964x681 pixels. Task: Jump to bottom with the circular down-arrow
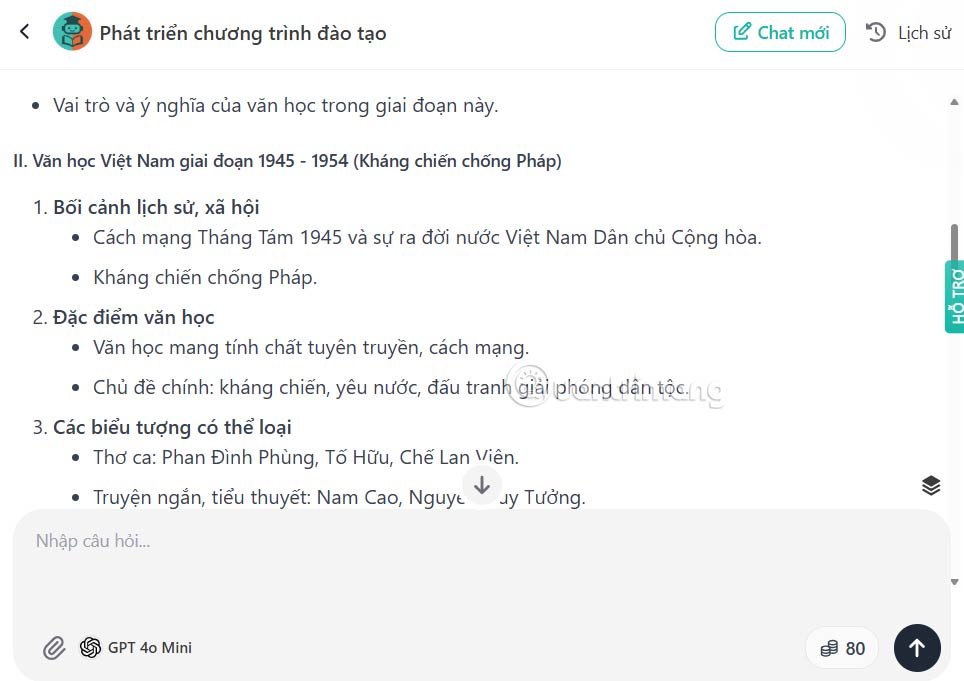coord(482,485)
